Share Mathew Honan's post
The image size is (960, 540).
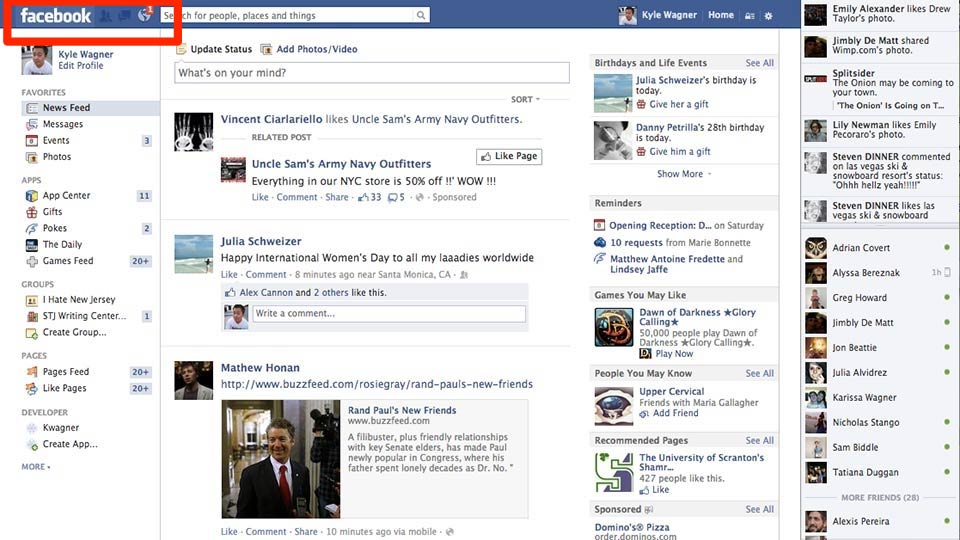(306, 531)
